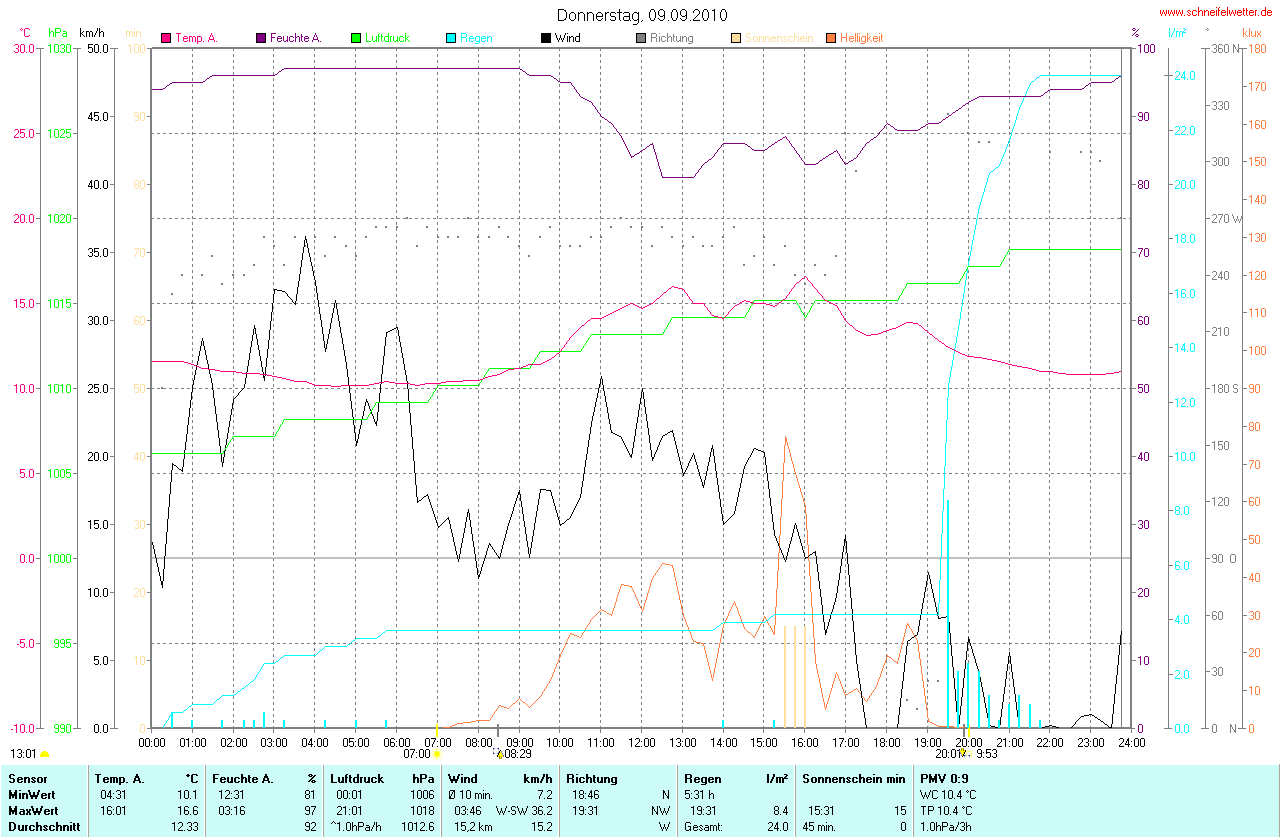The height and width of the screenshot is (837, 1280).
Task: Click the average temperature value 12.33
Action: pyautogui.click(x=185, y=826)
